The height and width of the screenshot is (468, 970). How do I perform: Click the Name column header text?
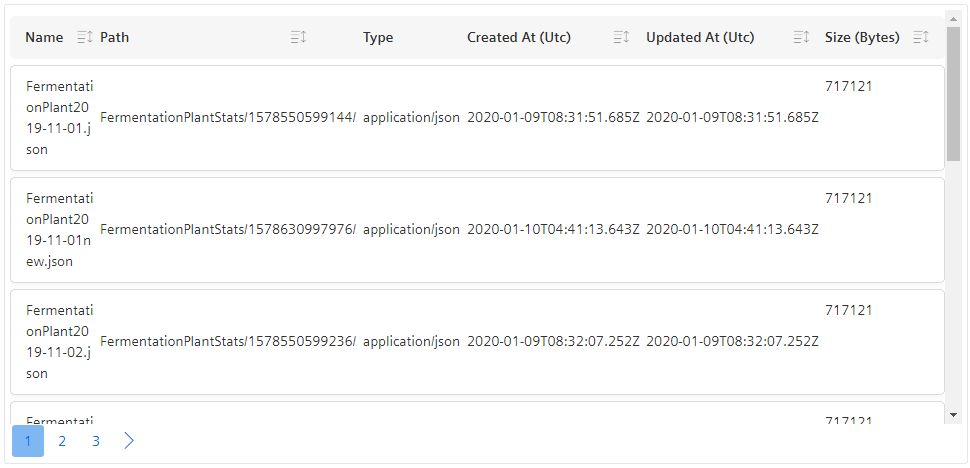(x=44, y=38)
